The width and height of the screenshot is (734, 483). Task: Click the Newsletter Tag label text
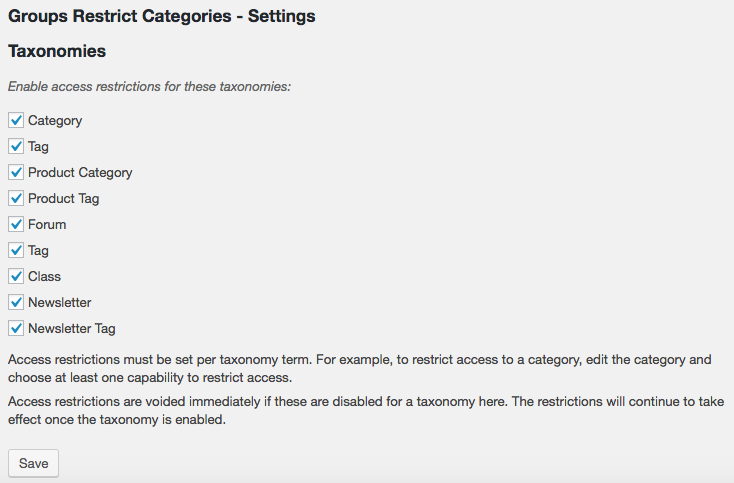[x=72, y=329]
